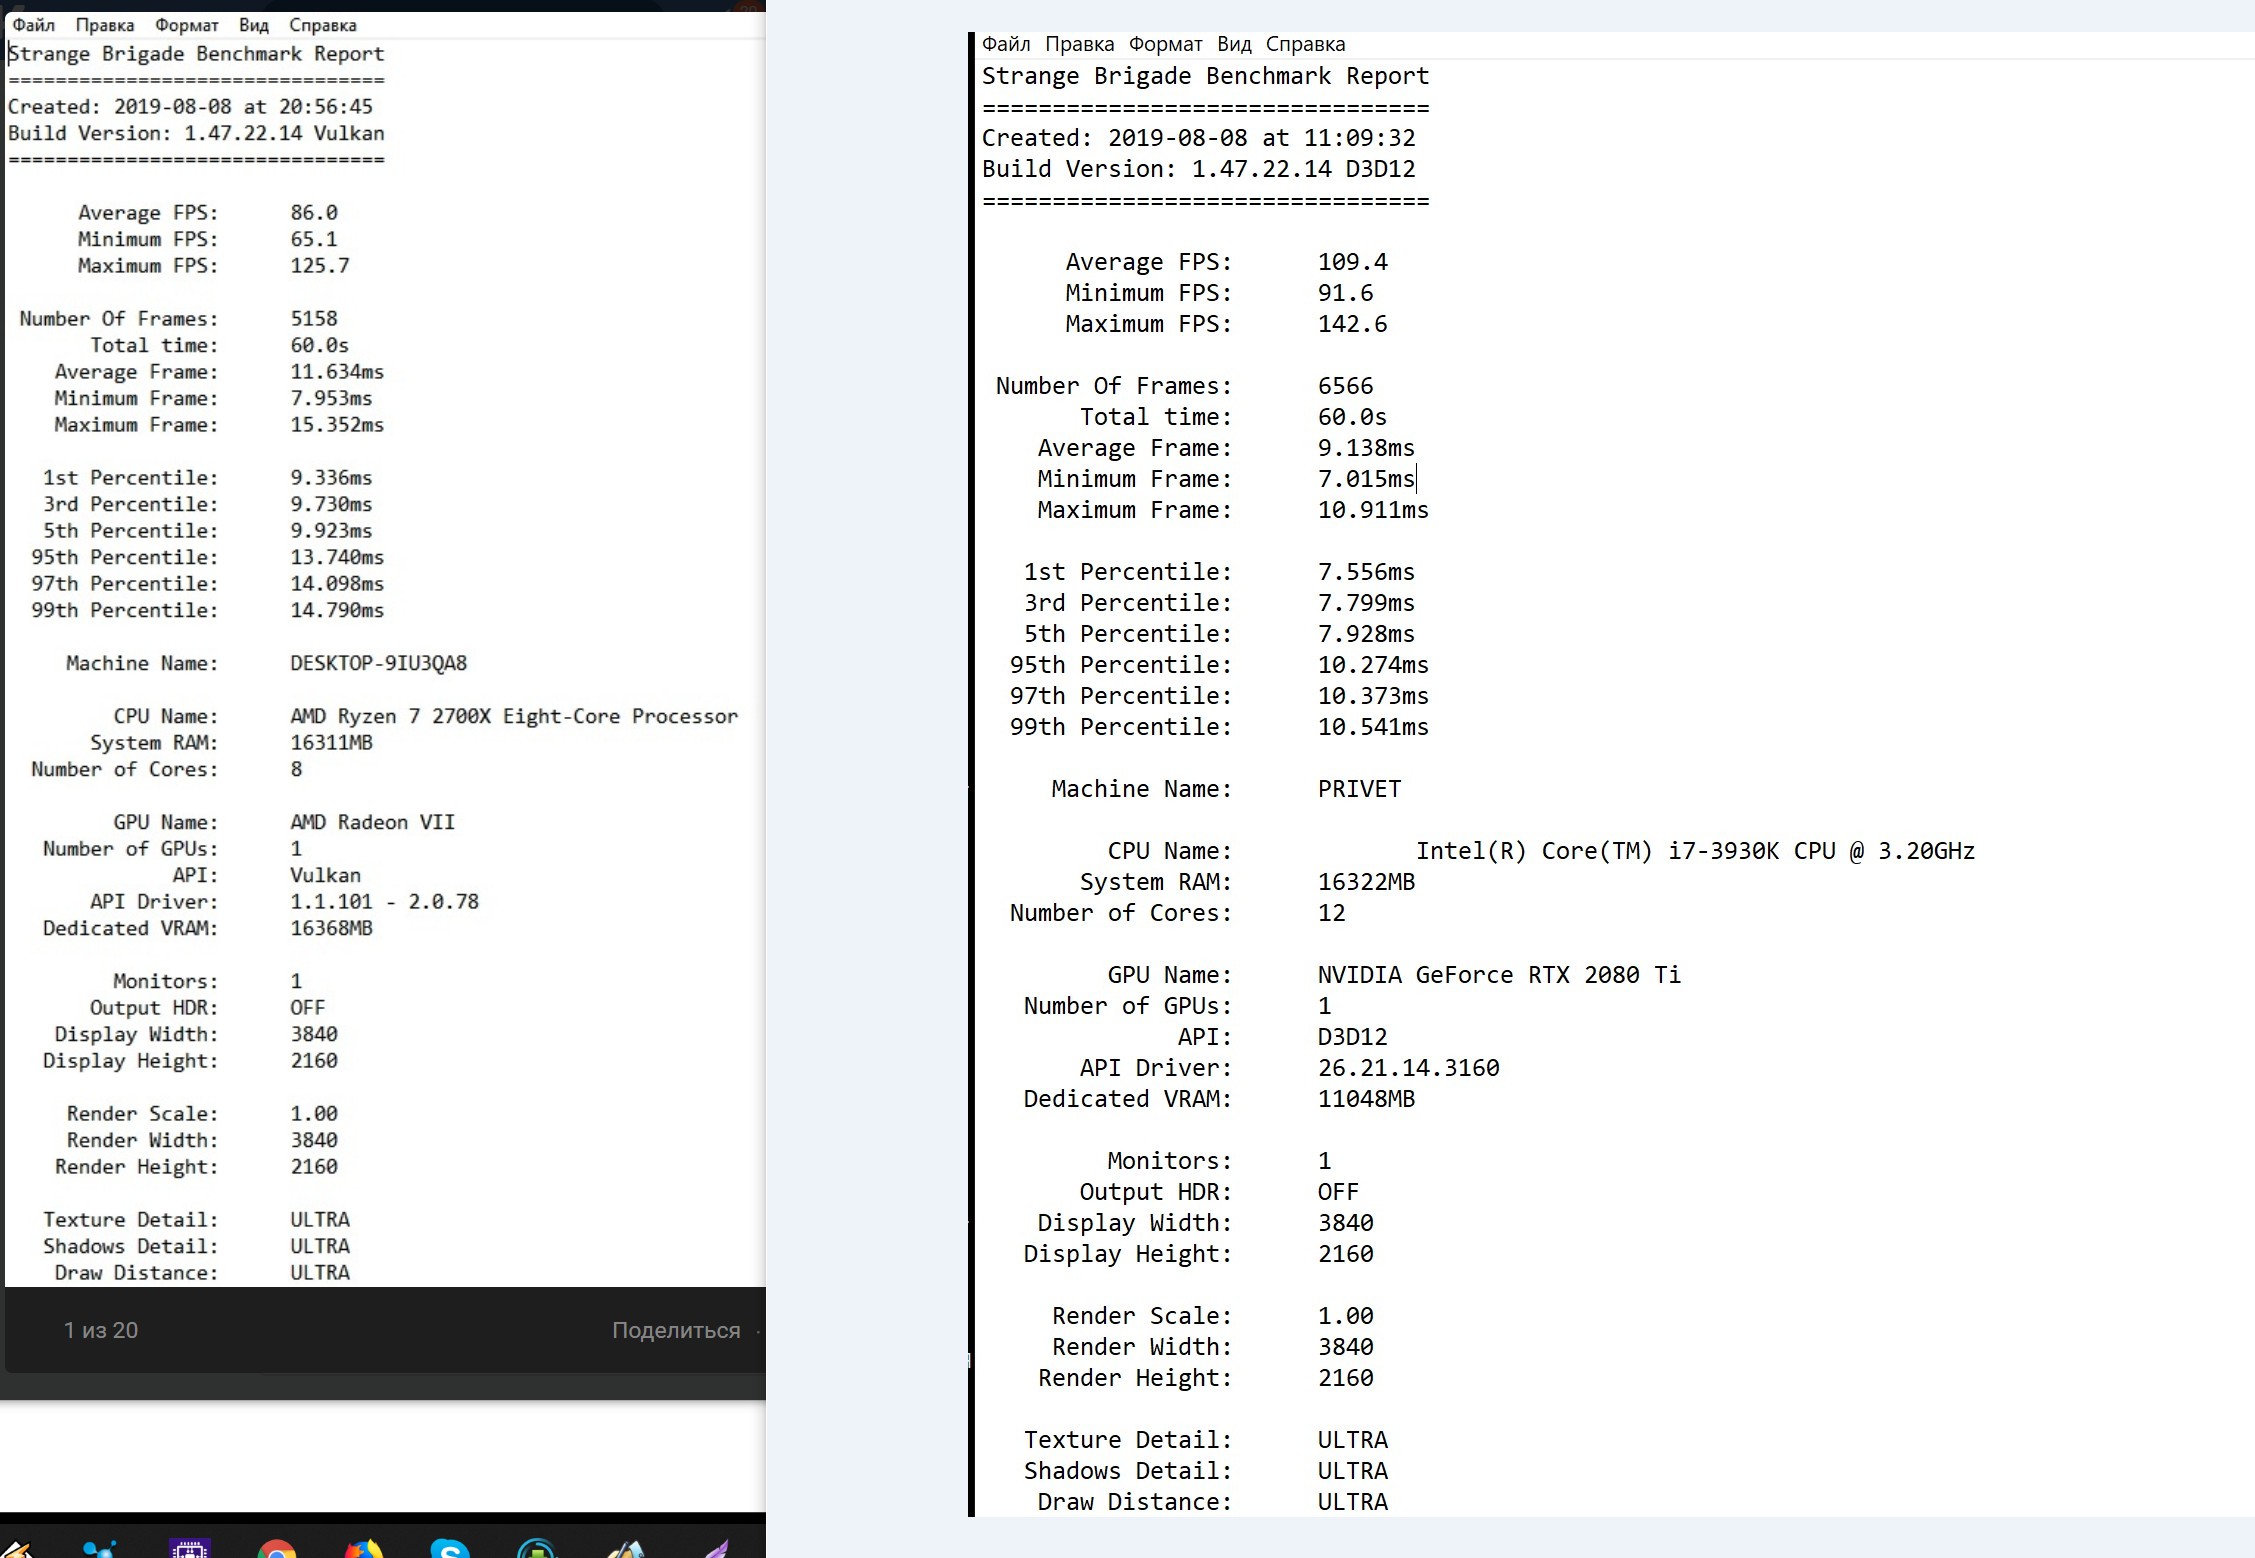Click the purple CPU-Z chip taskbar icon
The height and width of the screenshot is (1558, 2255).
[190, 1550]
